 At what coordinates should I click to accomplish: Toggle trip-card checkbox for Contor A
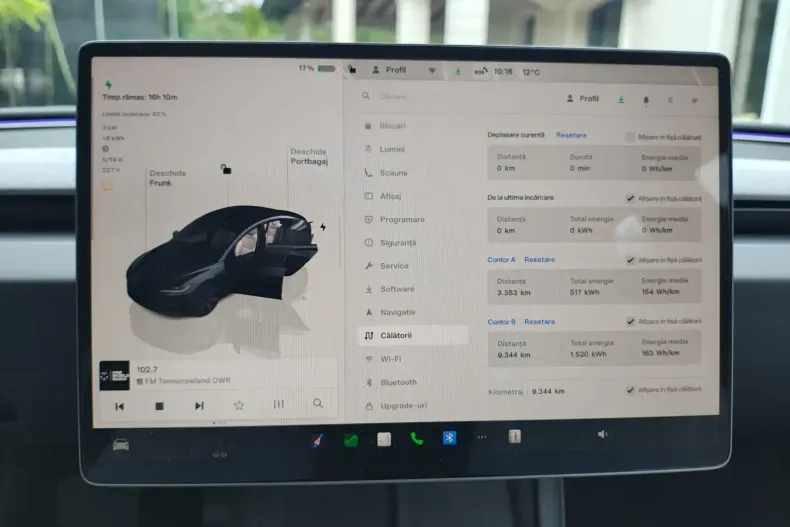(630, 260)
